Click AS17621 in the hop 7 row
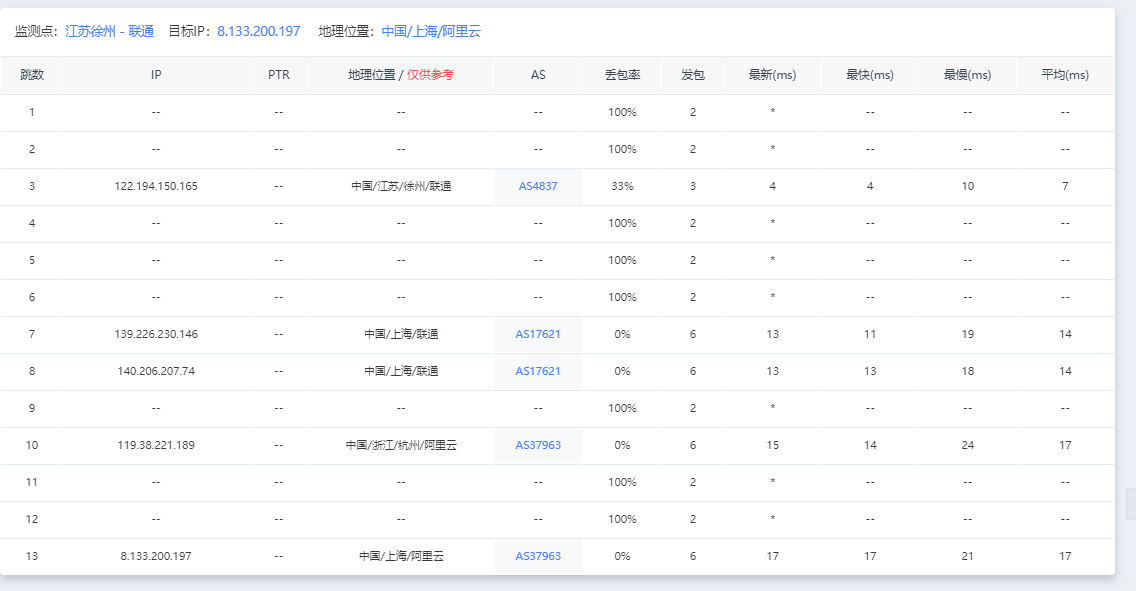1136x591 pixels. pyautogui.click(x=538, y=334)
